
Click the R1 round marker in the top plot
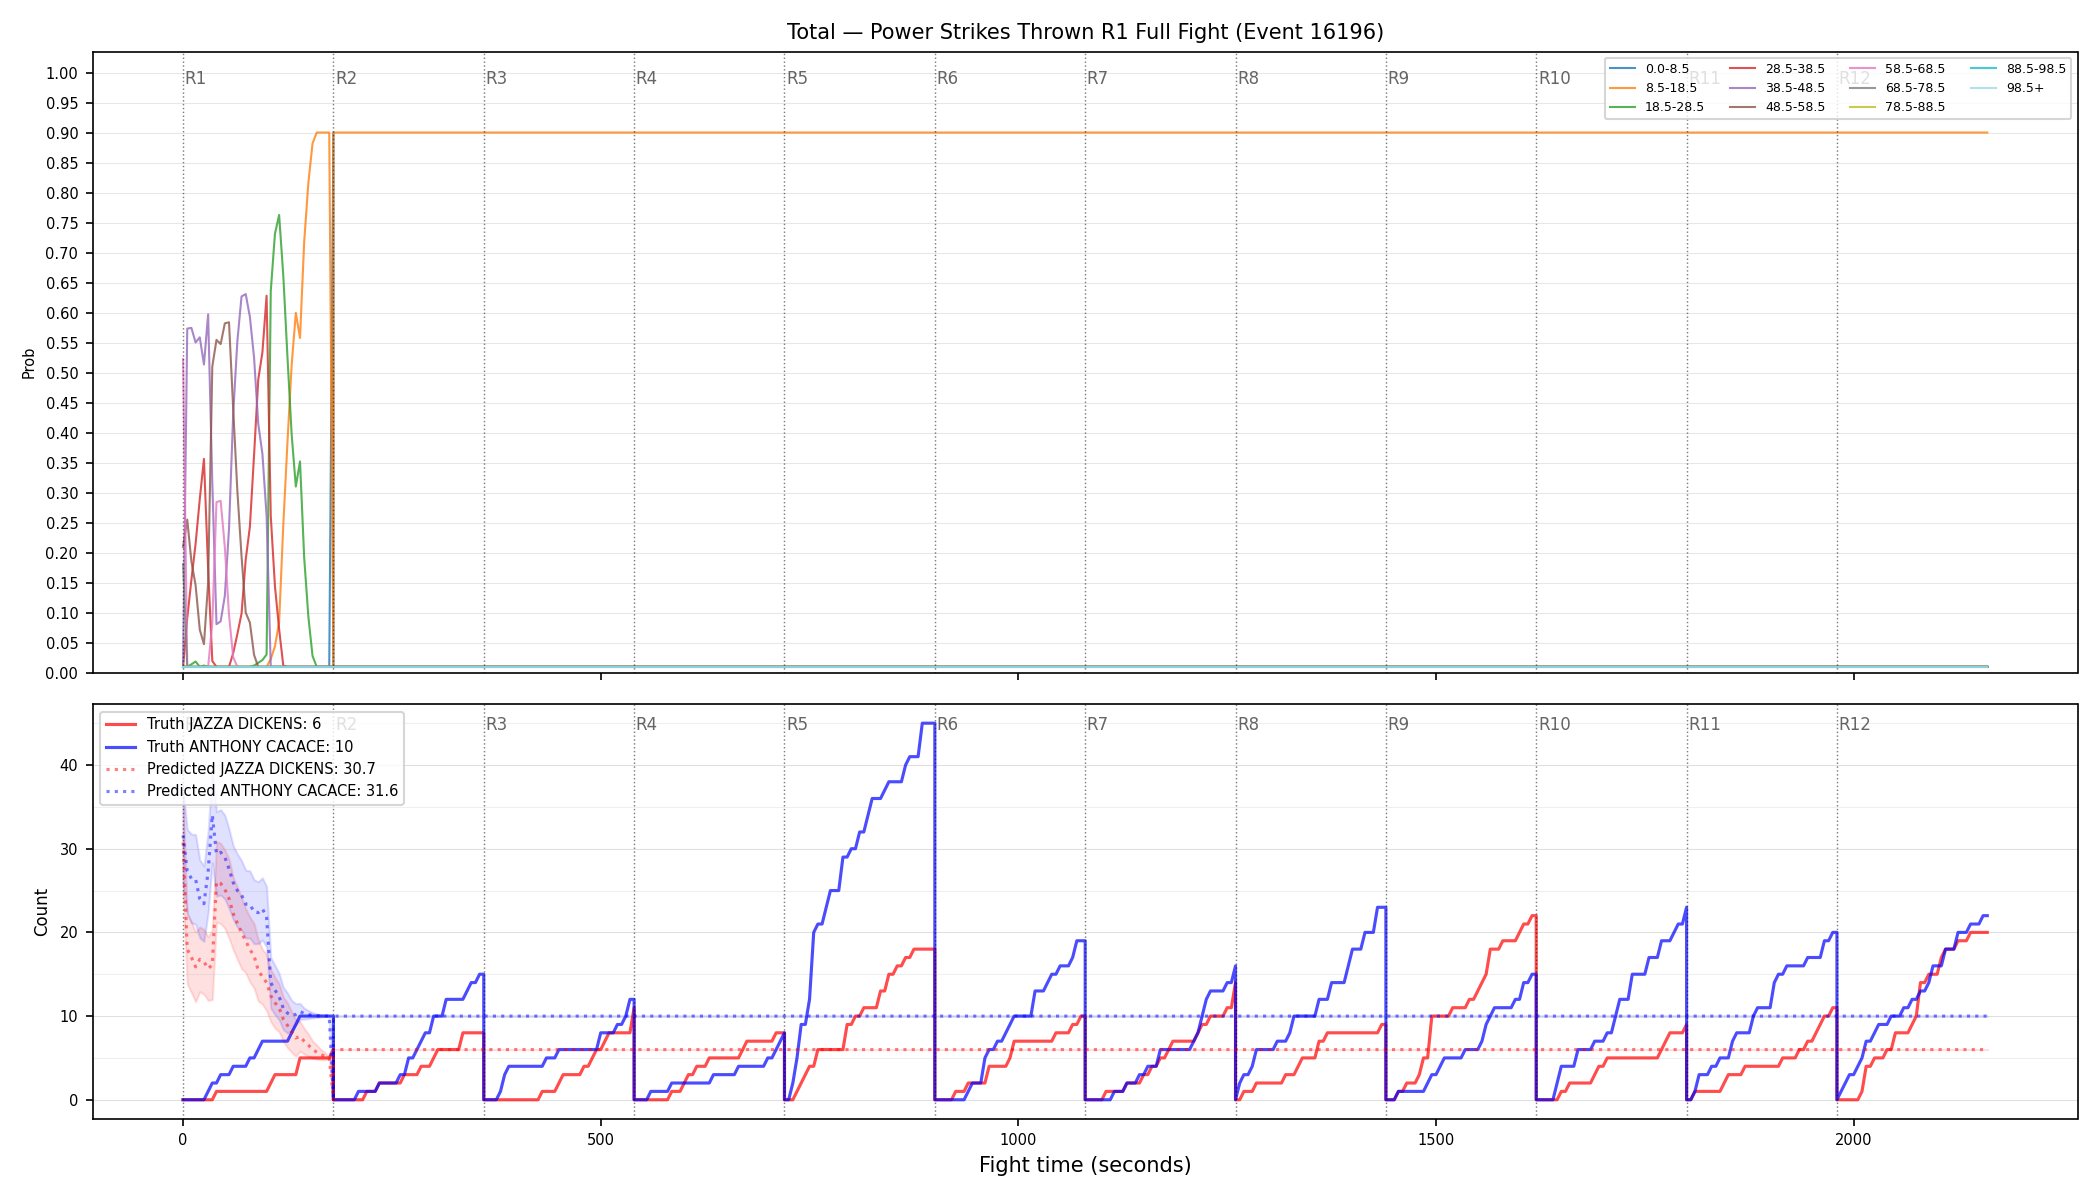pyautogui.click(x=195, y=78)
